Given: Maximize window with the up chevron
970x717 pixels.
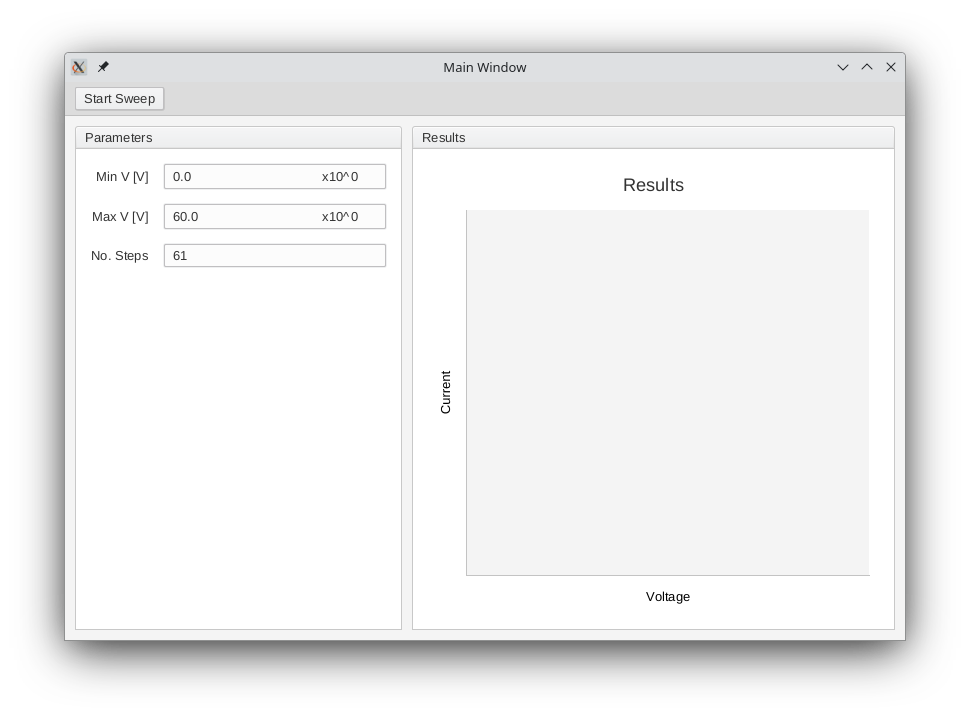Looking at the screenshot, I should 867,67.
